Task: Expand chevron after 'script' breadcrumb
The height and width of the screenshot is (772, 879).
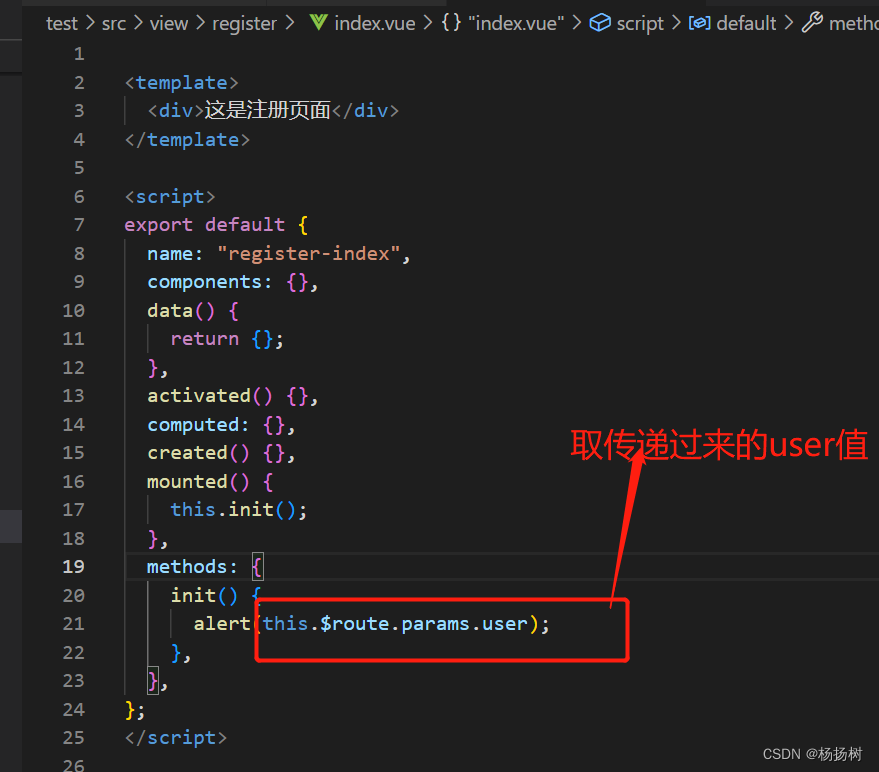Action: [x=677, y=23]
